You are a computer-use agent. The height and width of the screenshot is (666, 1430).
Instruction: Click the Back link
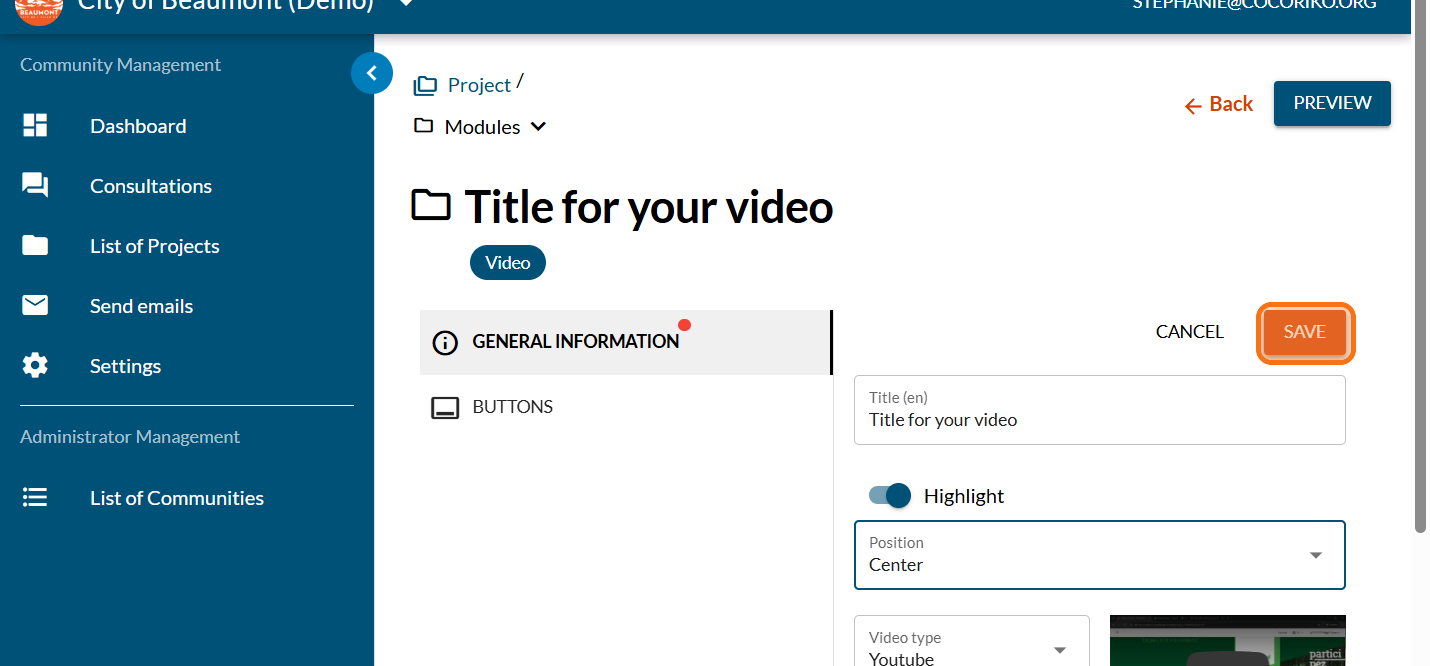pyautogui.click(x=1219, y=104)
